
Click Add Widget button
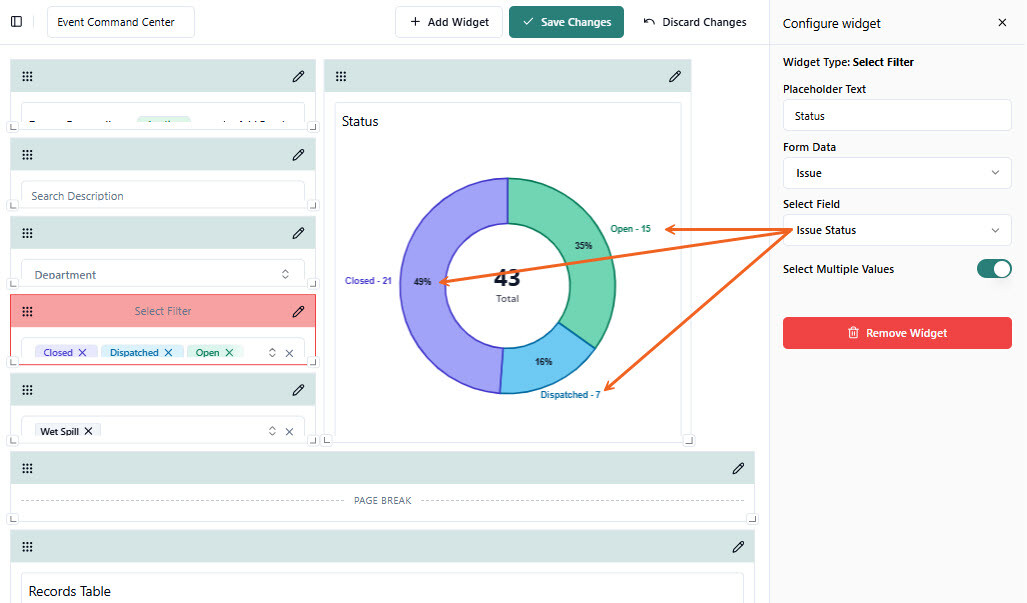449,22
